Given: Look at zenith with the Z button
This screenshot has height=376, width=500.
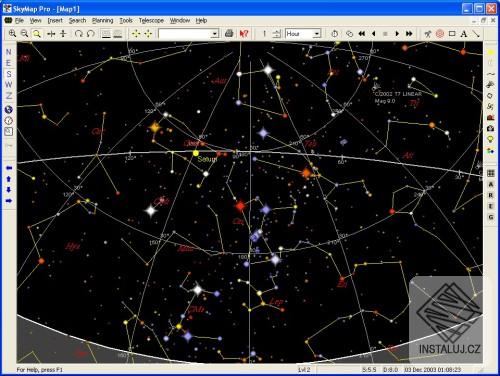Looking at the screenshot, I should (9, 96).
